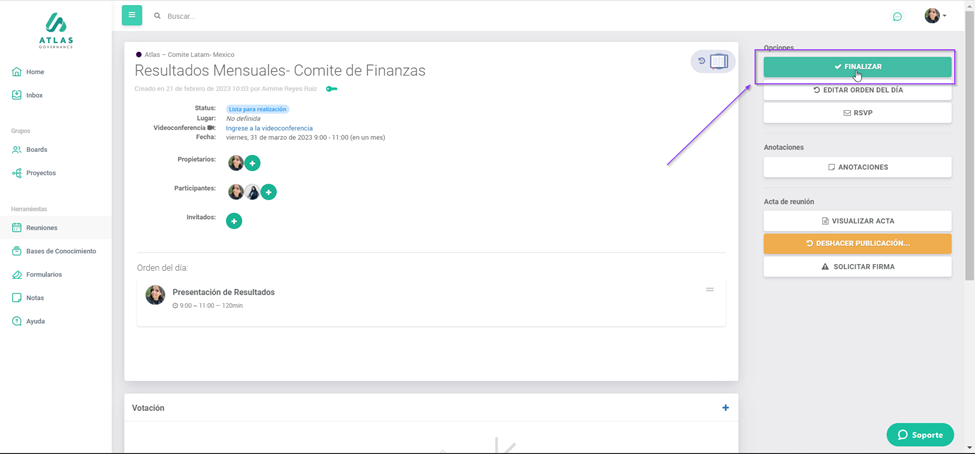Open the Soporte chat widget
The image size is (975, 454).
pos(920,435)
